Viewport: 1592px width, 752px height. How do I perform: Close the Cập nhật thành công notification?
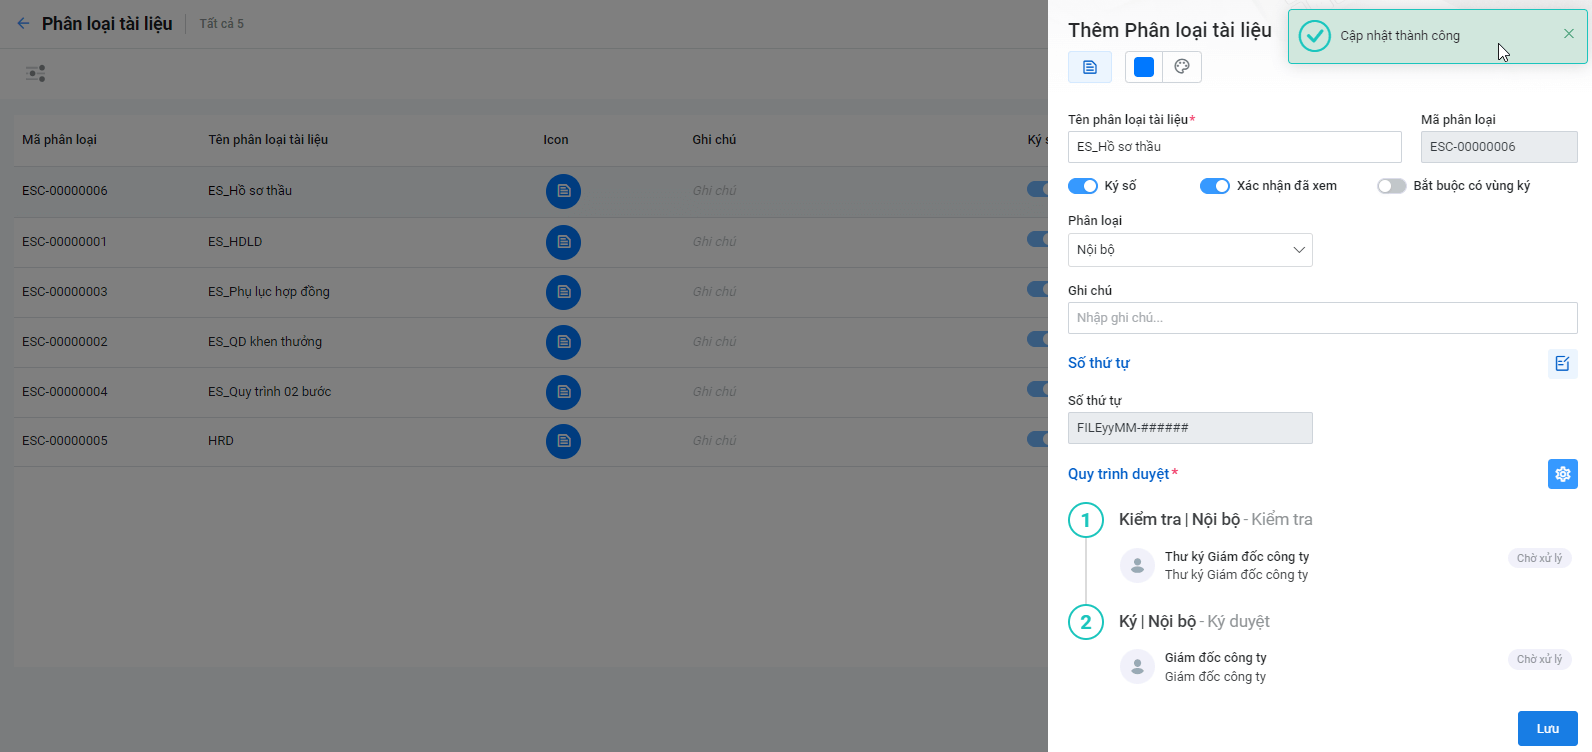(x=1568, y=34)
